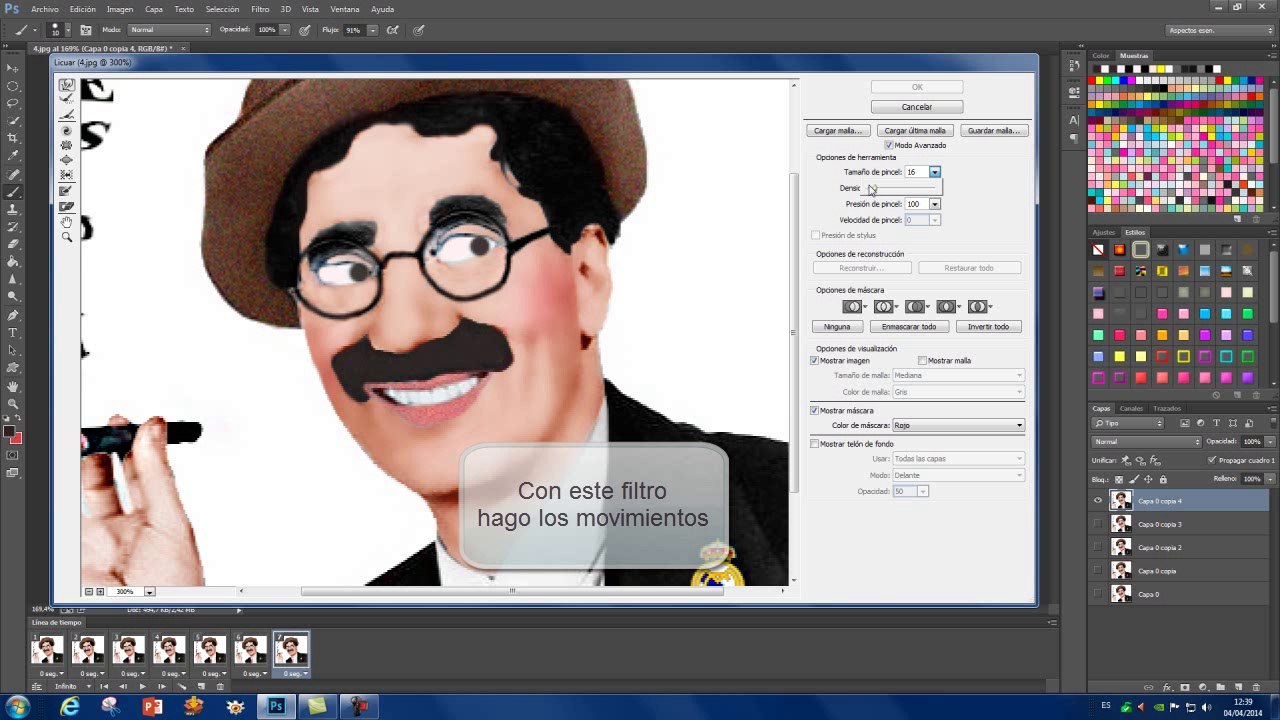Open the layer blend mode Normal dropdown
This screenshot has width=1280, height=720.
click(x=1146, y=441)
